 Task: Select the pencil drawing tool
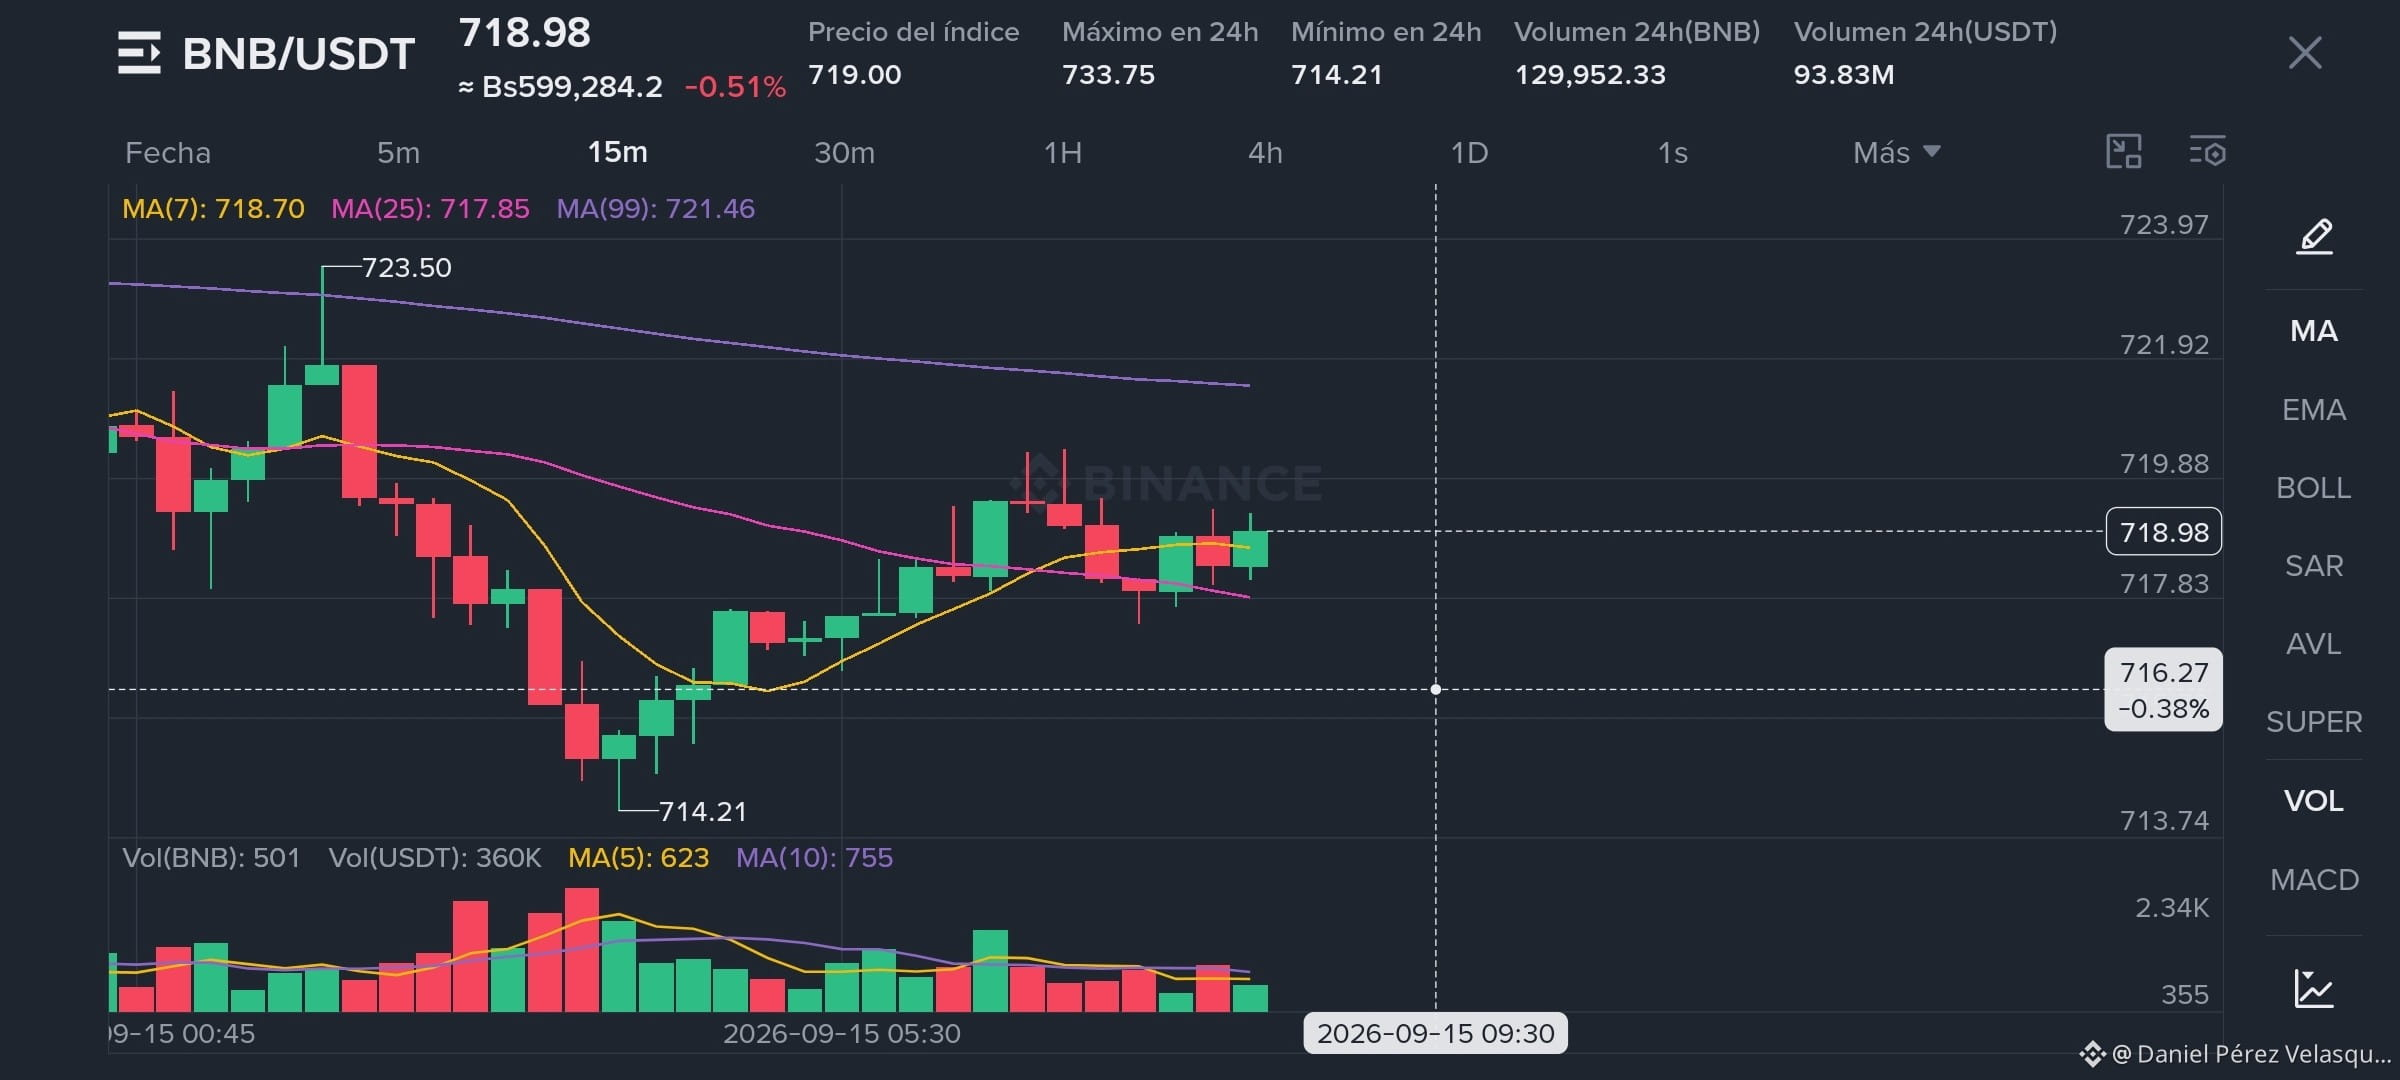point(2314,237)
